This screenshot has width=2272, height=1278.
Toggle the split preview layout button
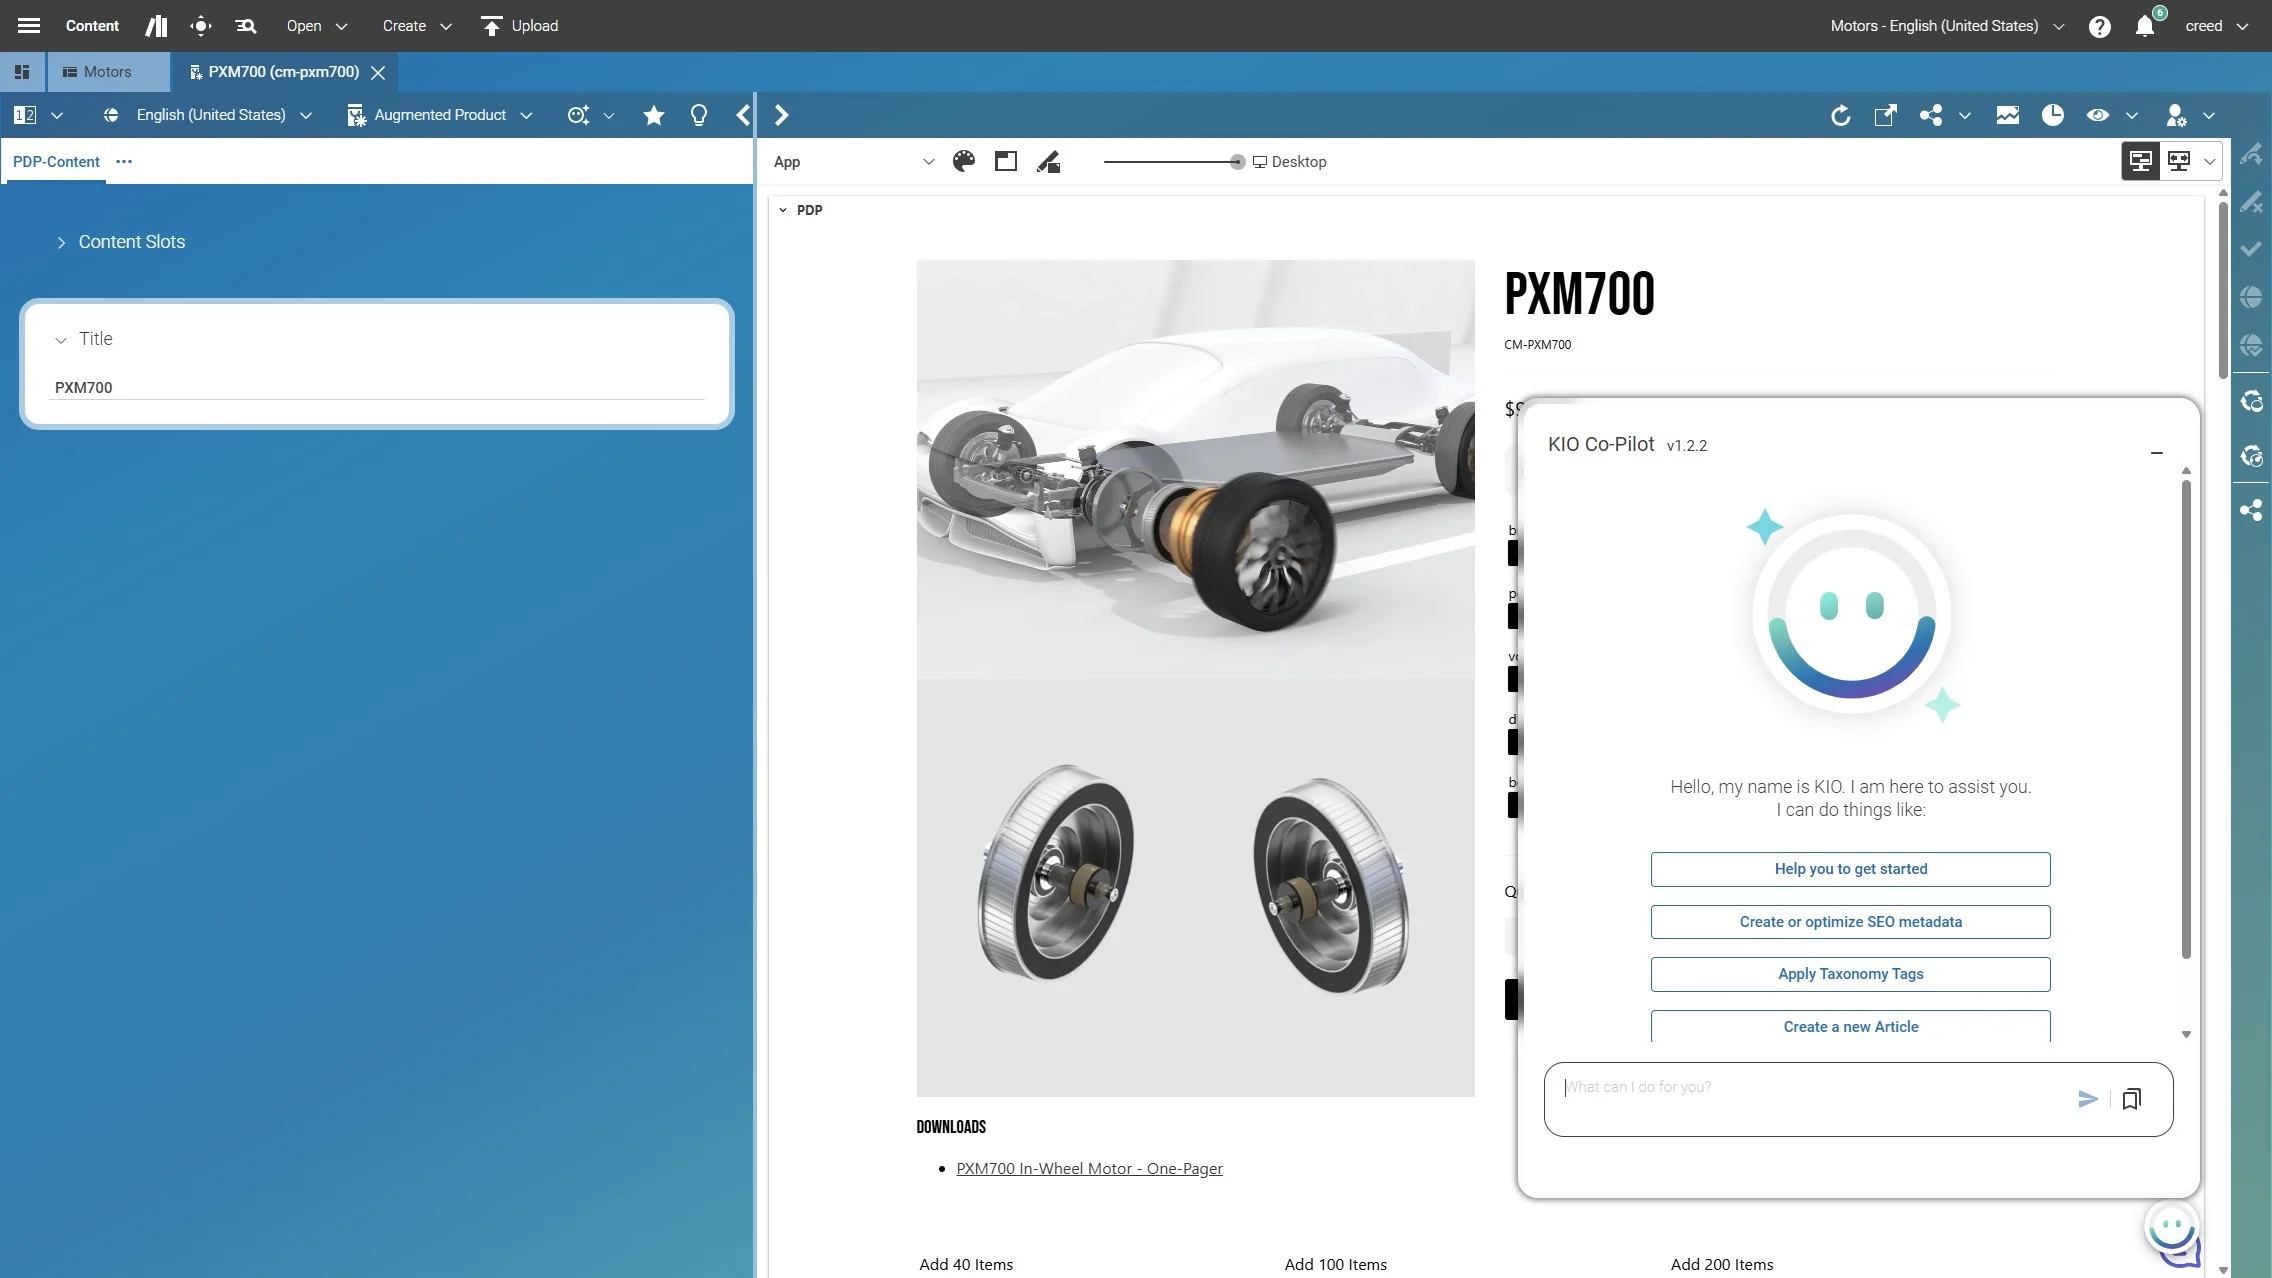(x=2141, y=161)
